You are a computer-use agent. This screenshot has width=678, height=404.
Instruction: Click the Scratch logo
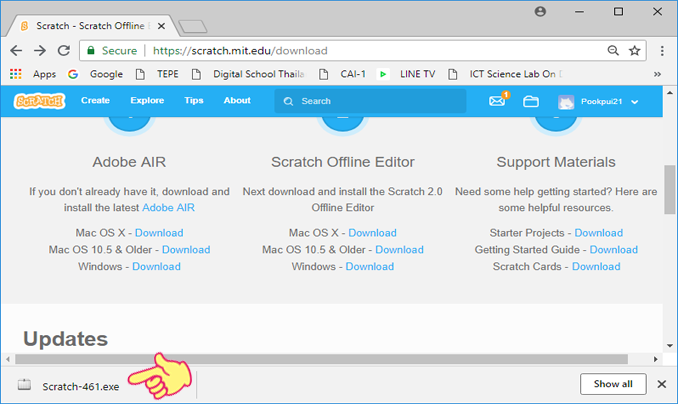(39, 101)
